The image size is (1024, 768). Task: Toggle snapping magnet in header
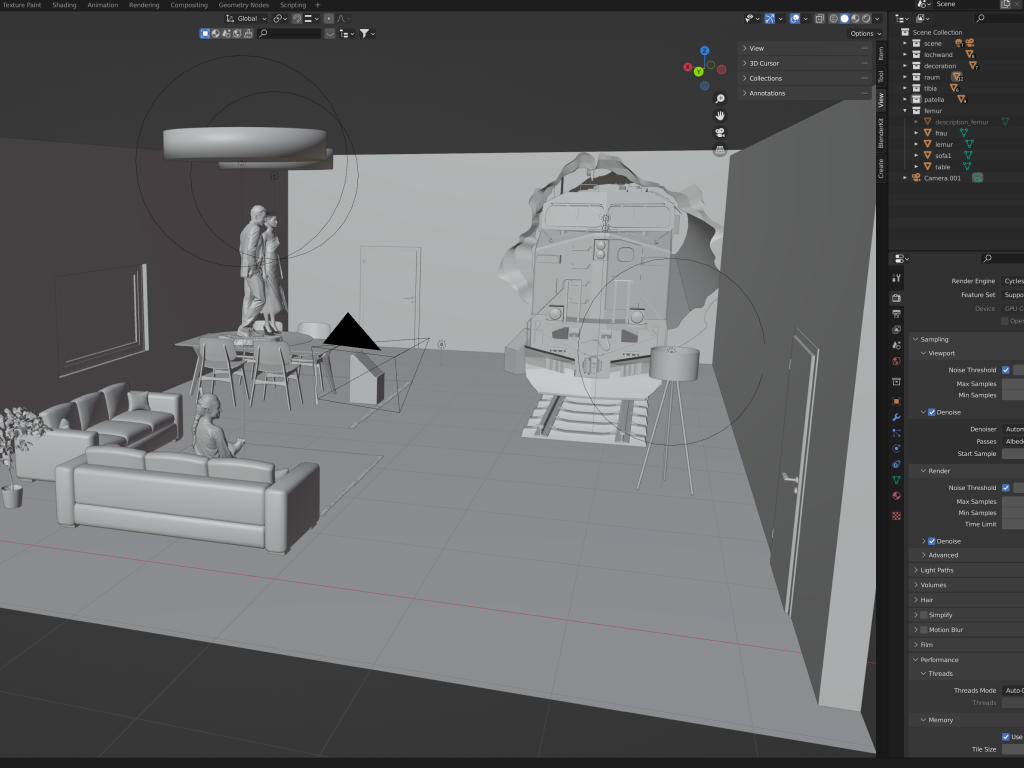(x=297, y=18)
